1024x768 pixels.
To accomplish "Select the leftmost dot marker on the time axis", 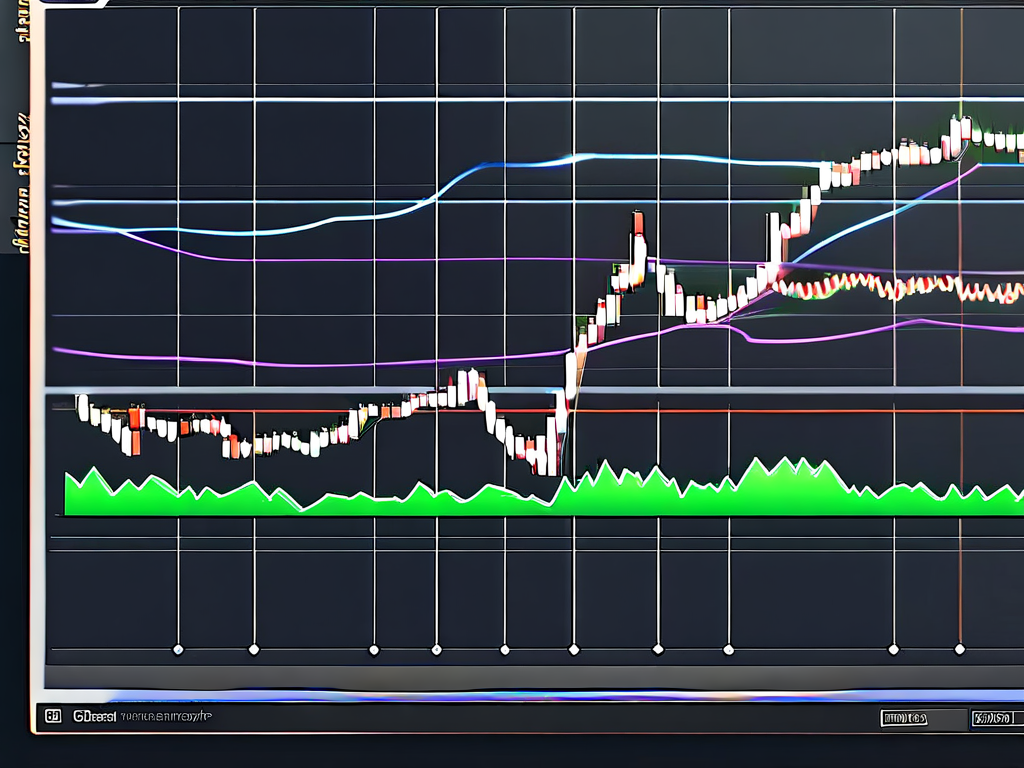I will click(x=178, y=649).
